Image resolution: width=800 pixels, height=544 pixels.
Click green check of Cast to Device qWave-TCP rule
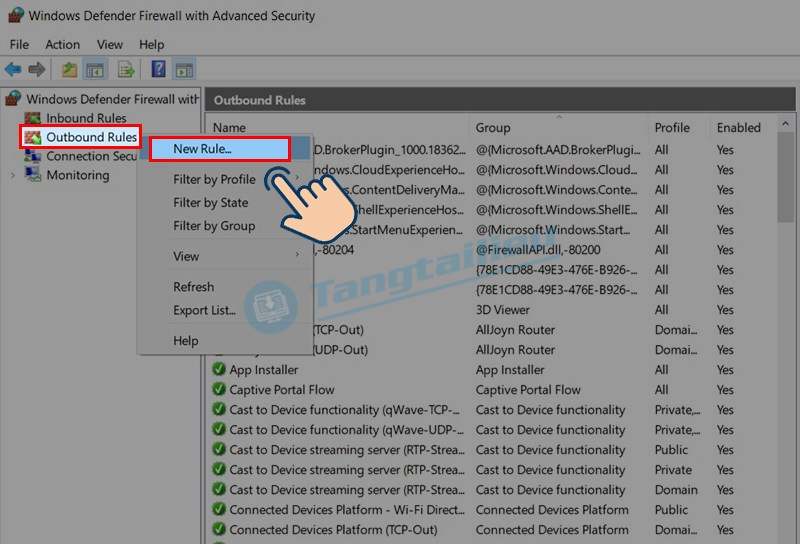(219, 409)
